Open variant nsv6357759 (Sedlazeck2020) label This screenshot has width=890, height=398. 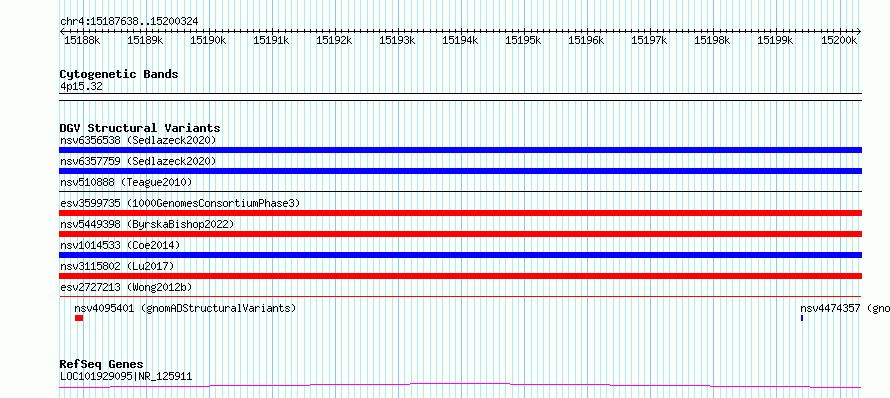click(x=138, y=161)
